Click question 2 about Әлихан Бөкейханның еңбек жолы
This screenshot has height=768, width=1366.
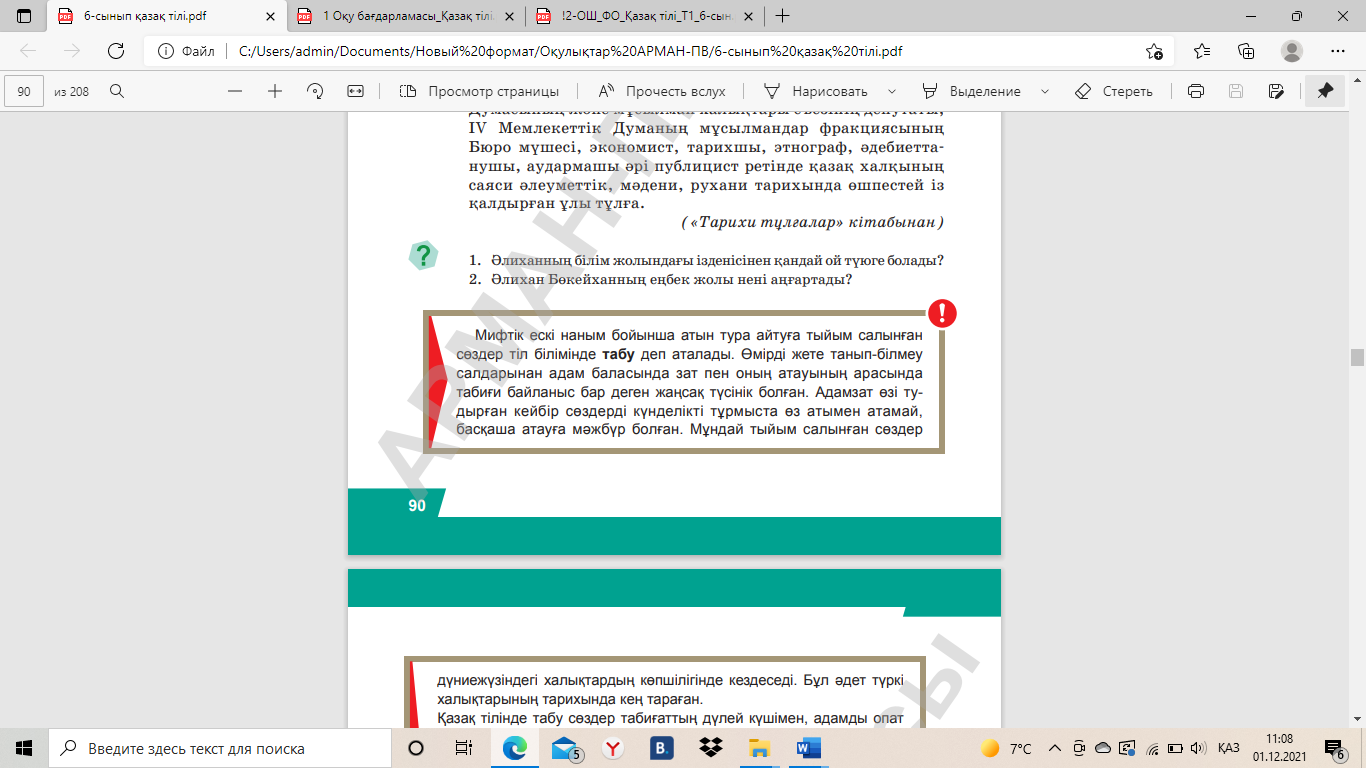tap(660, 279)
